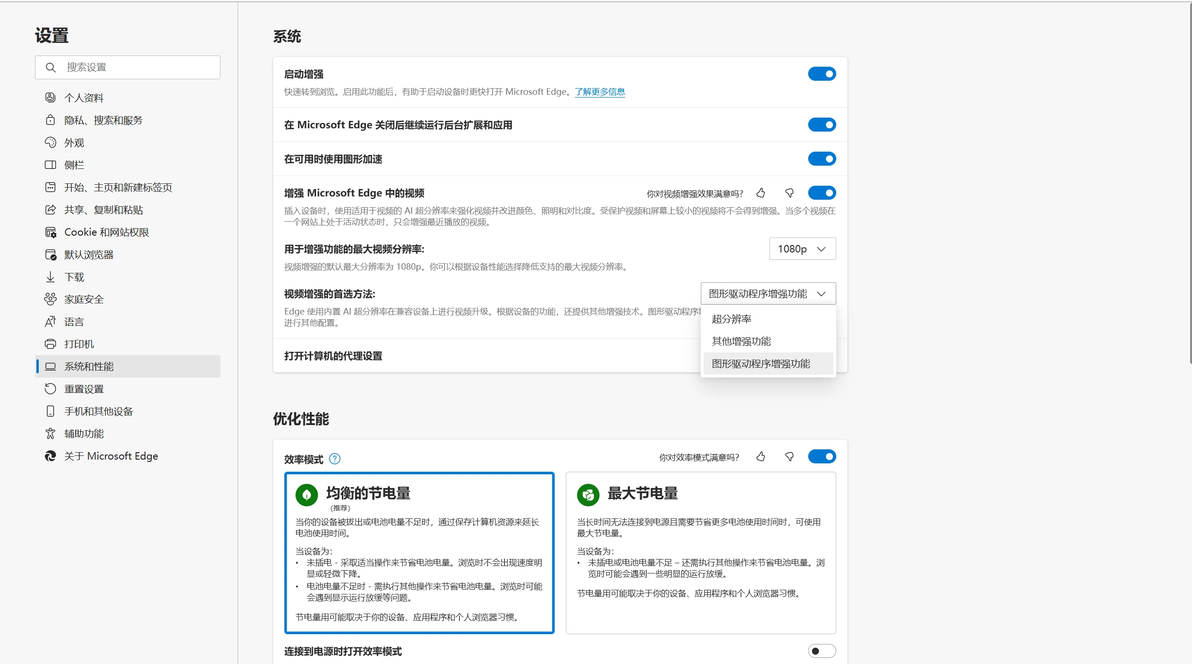Click the 系统和性能 laptop icon
Image resolution: width=1192 pixels, height=664 pixels.
tap(50, 367)
